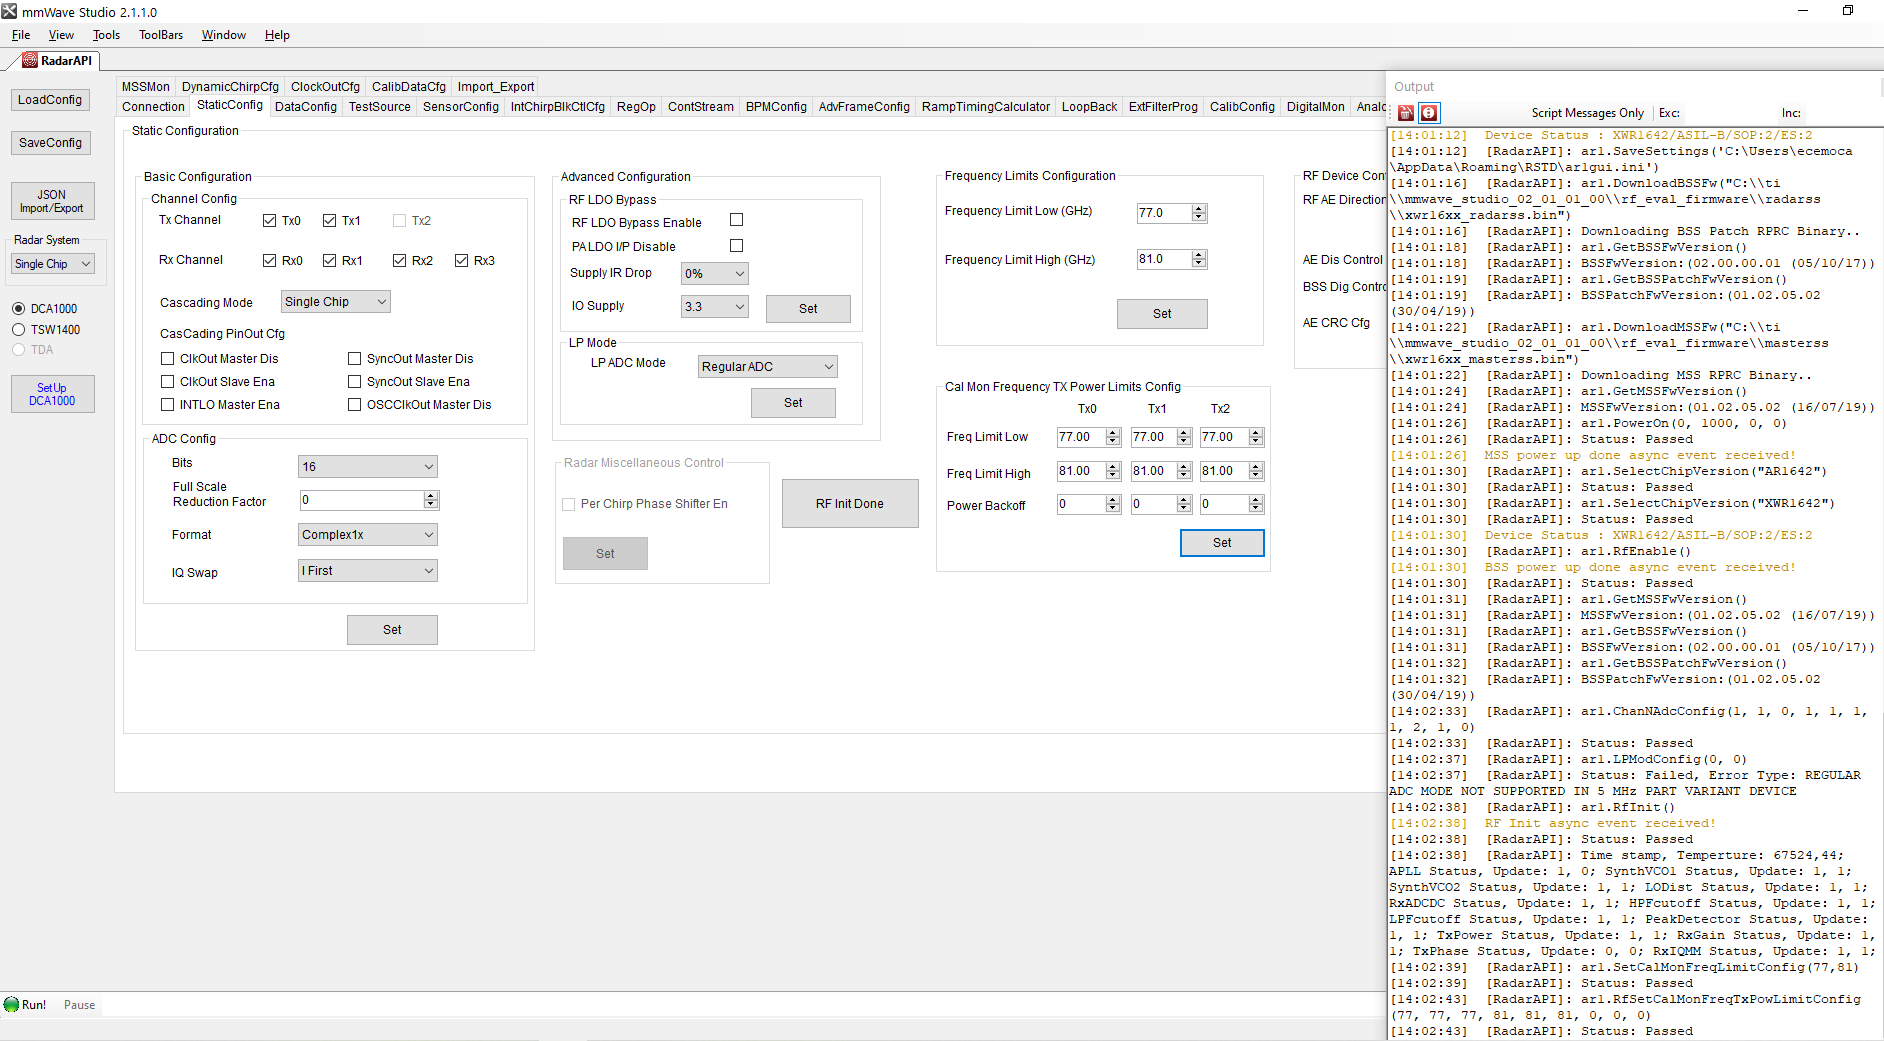Open Supply IR Drop dropdown

714,273
